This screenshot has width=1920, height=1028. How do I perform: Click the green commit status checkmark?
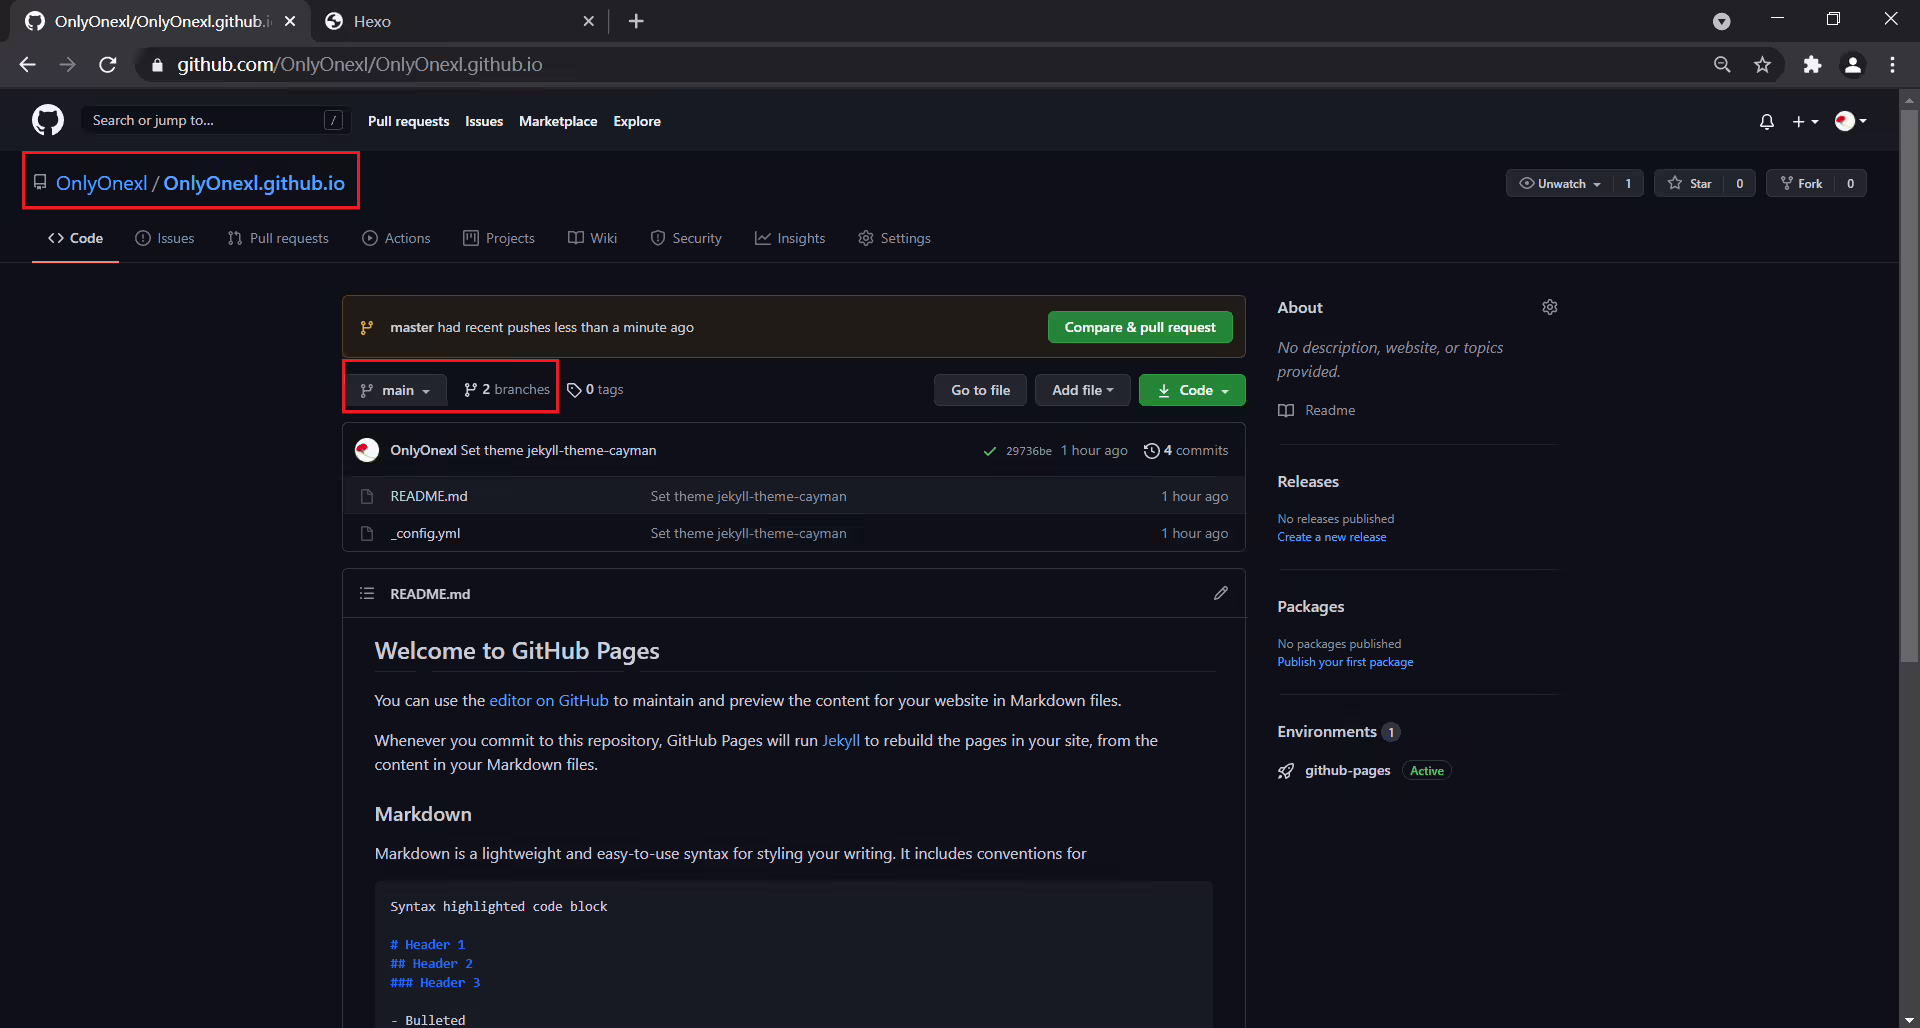coord(989,451)
